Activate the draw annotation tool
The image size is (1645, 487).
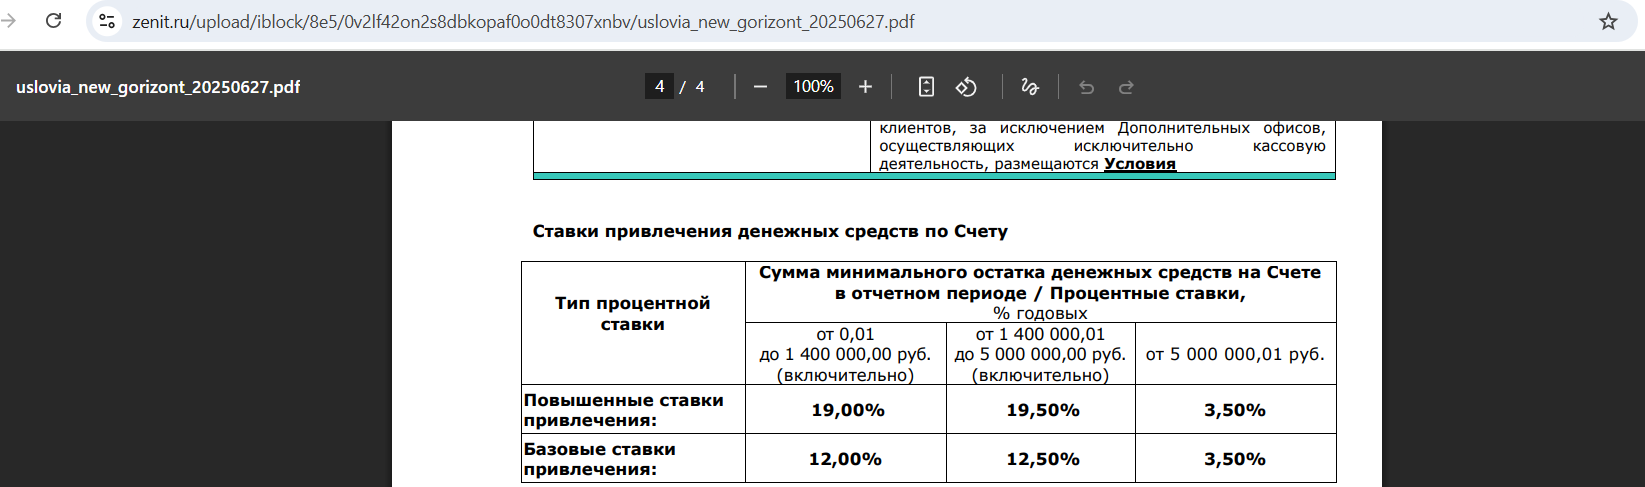[x=1030, y=87]
